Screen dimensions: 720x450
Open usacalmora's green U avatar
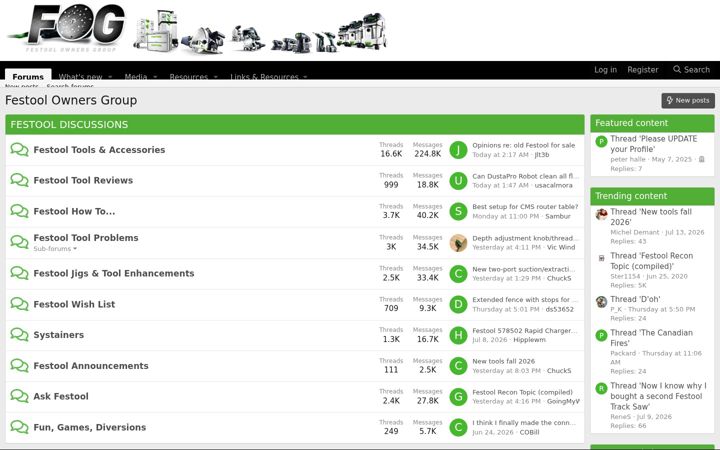click(x=458, y=181)
